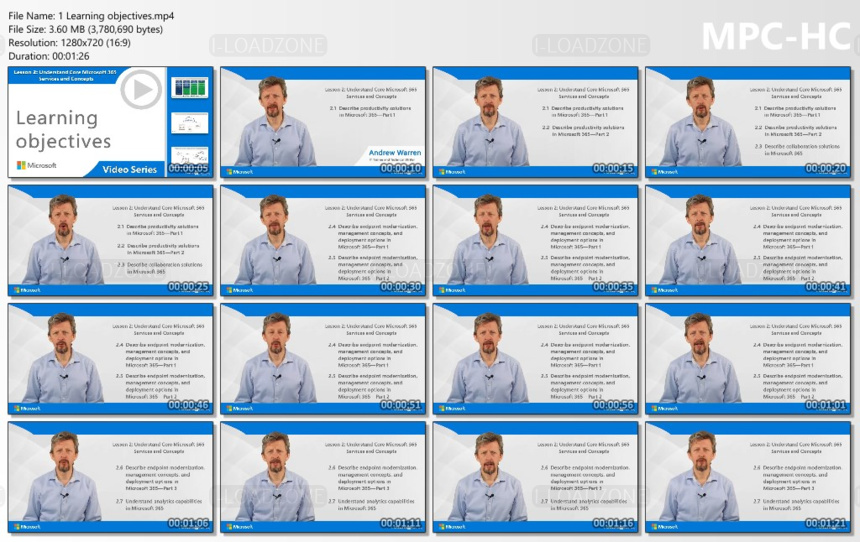Select the thumbnail stamped 00:01:01

point(748,359)
